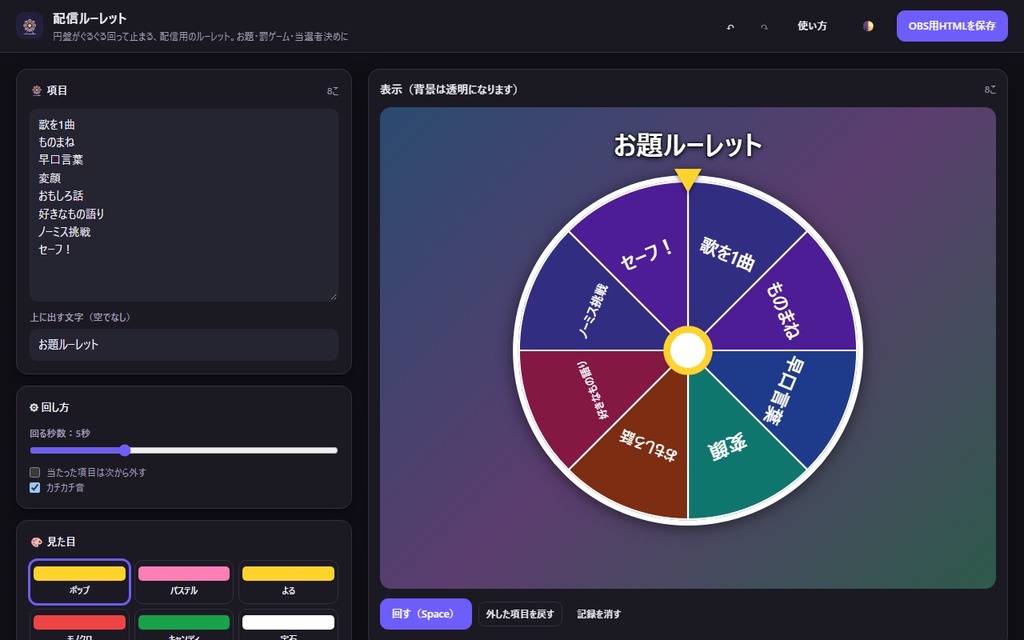Click 変顔 line in items list

click(50, 178)
